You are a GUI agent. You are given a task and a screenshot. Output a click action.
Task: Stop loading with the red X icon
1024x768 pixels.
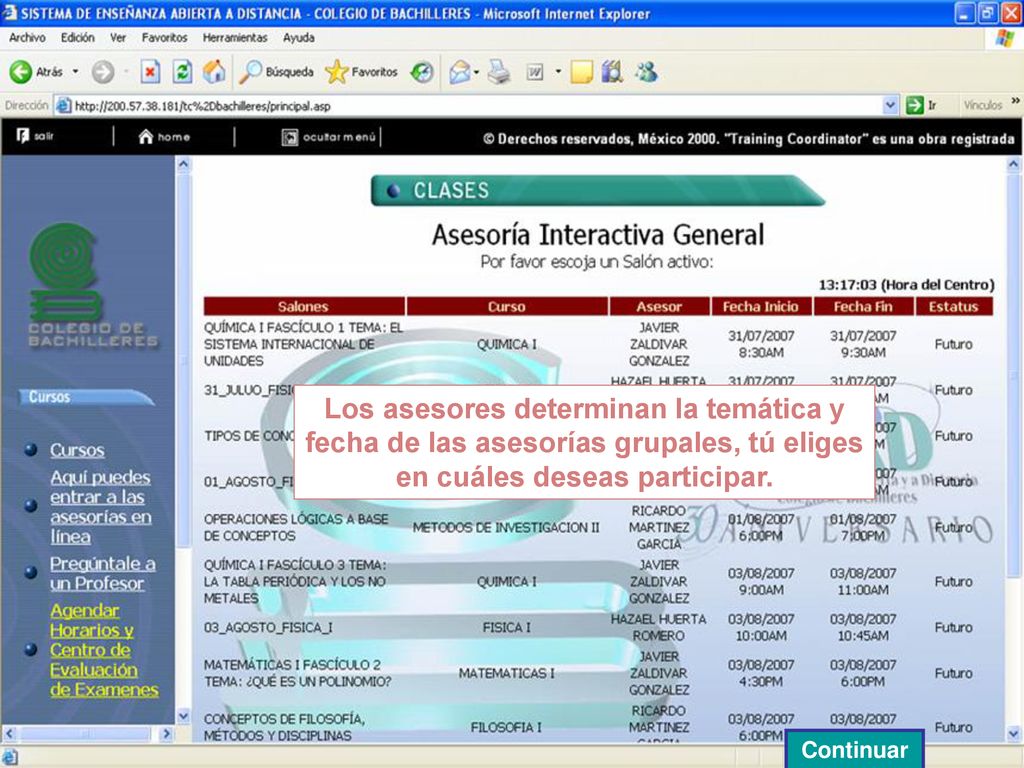[x=150, y=72]
